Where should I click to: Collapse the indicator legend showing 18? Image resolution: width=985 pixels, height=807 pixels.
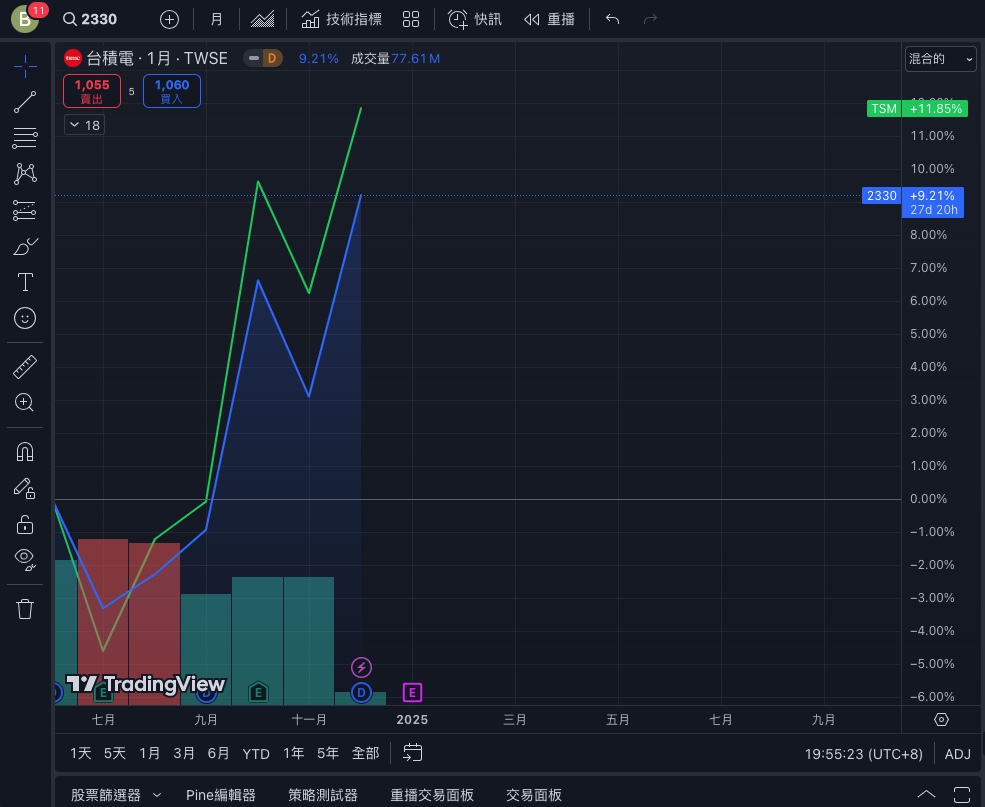[x=84, y=125]
